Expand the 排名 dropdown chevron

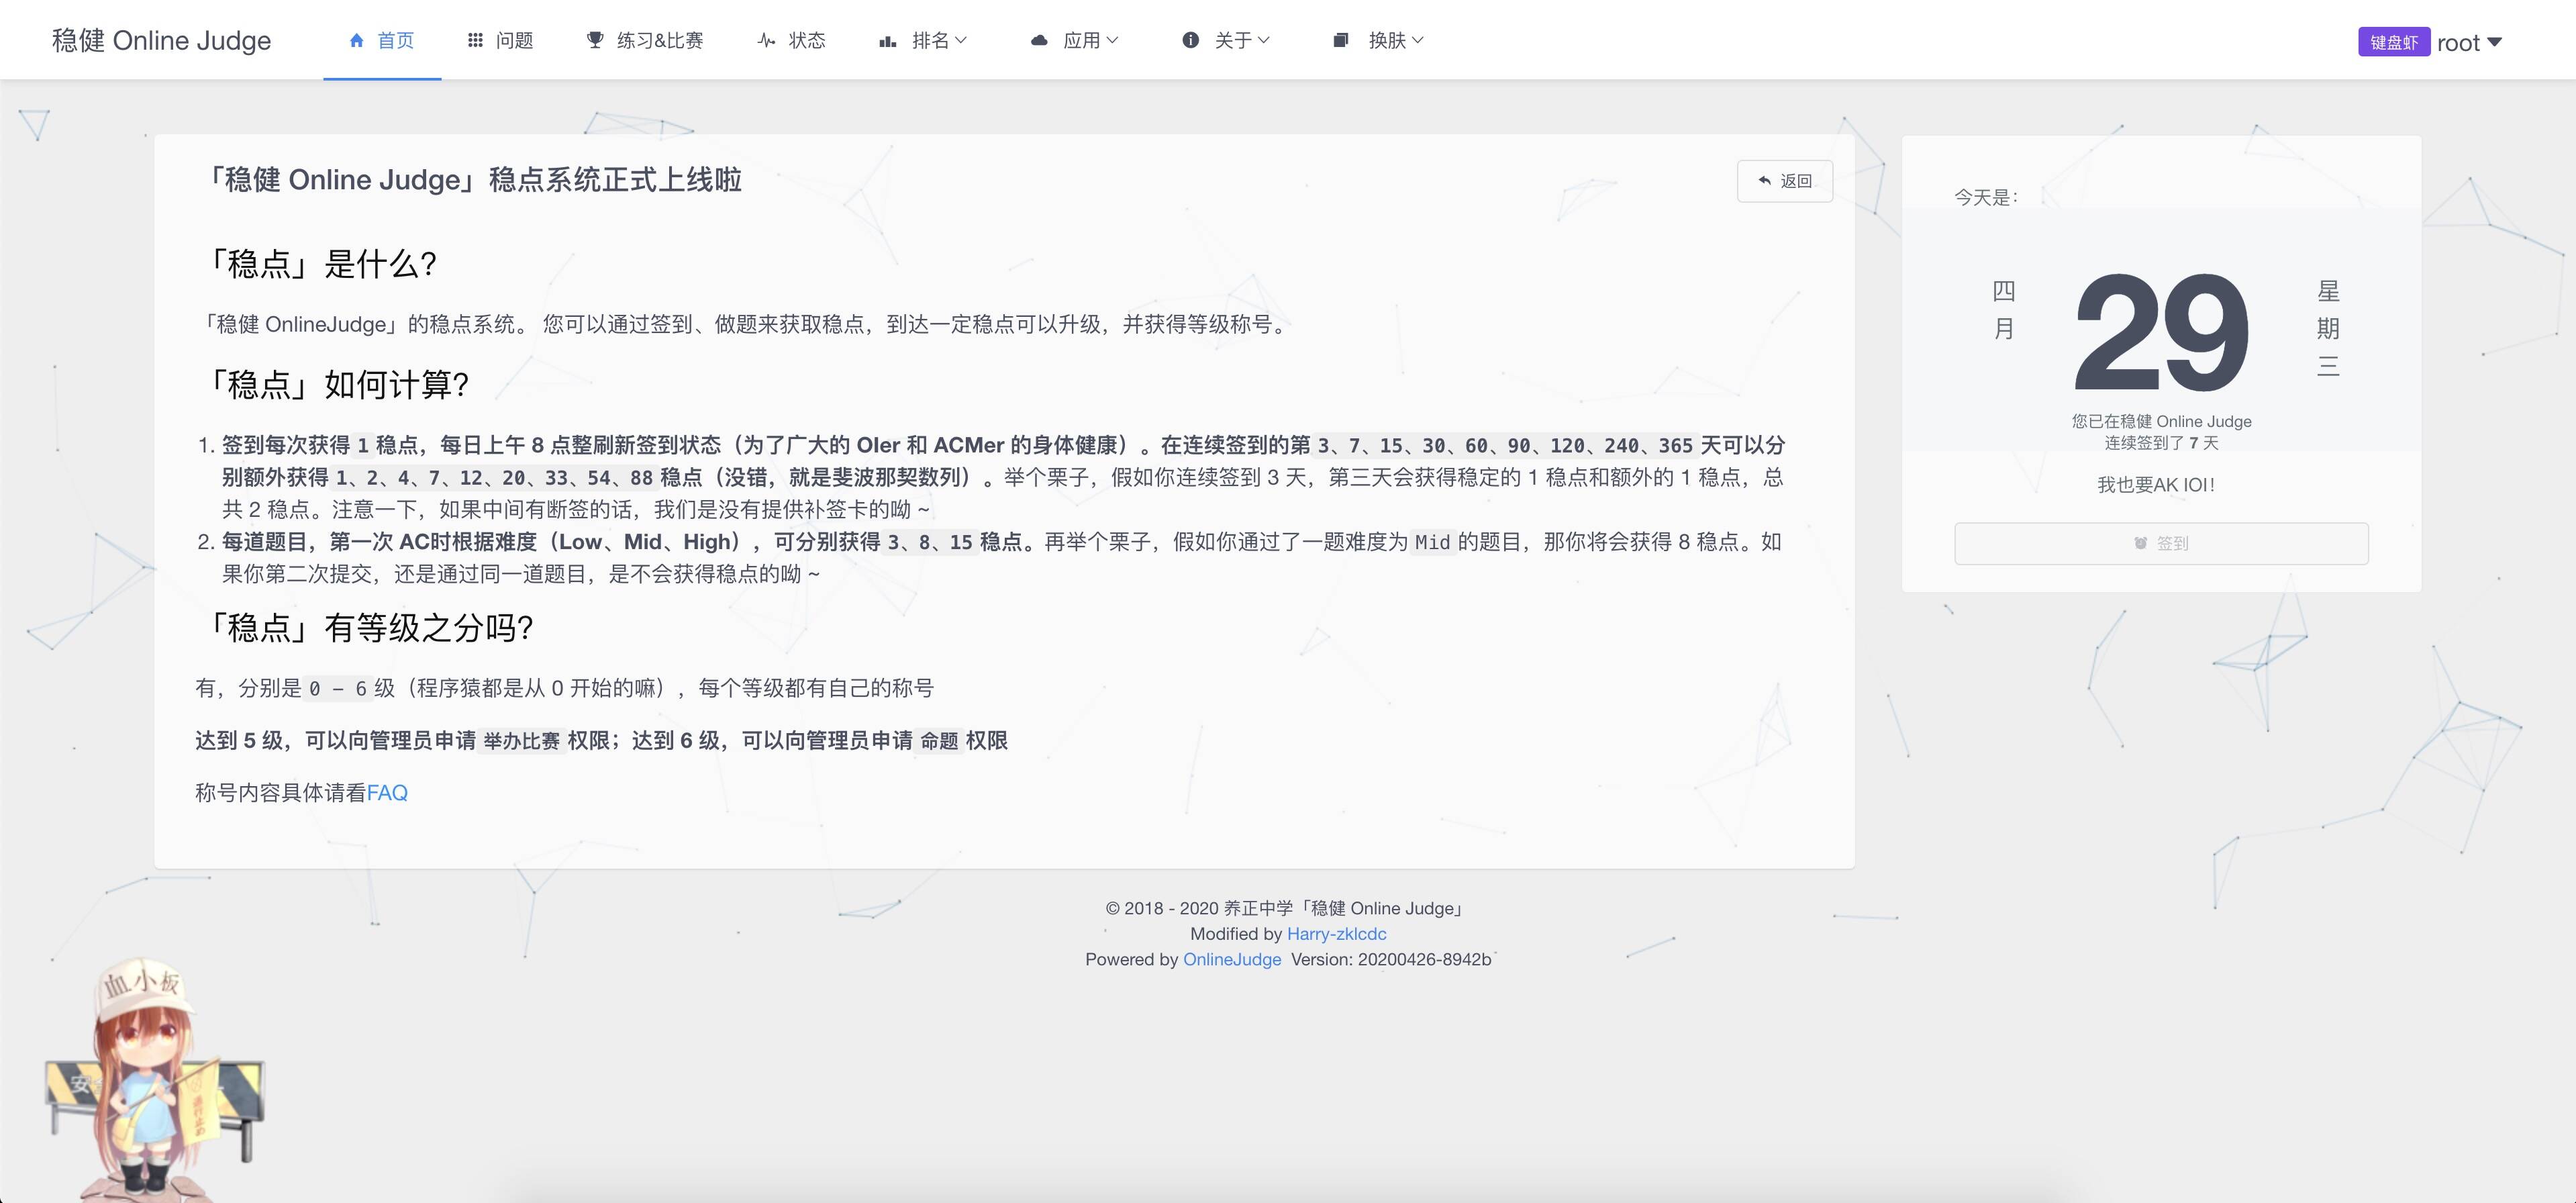pos(961,40)
